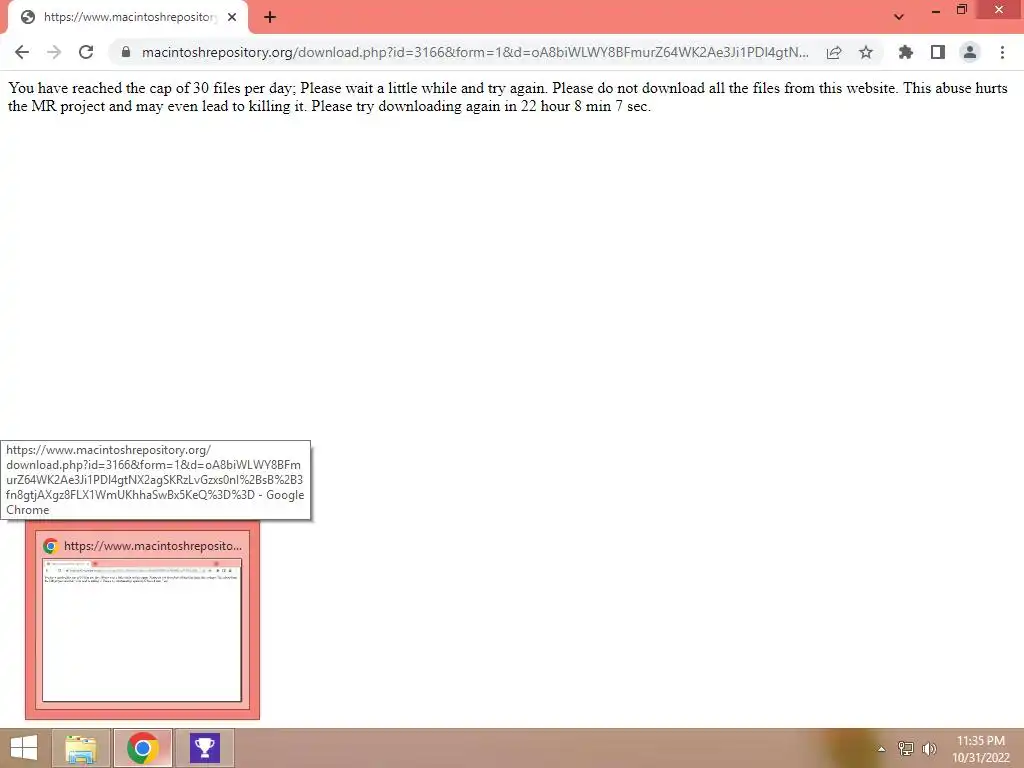View site security lock information
The height and width of the screenshot is (768, 1024).
126,52
